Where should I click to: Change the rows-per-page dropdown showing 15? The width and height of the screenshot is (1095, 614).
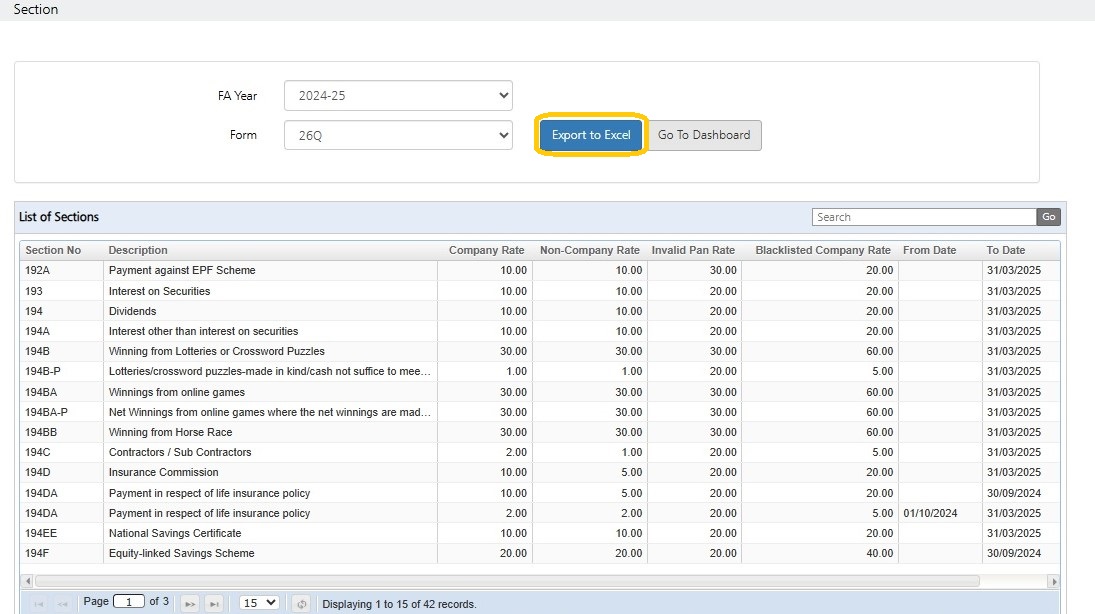coord(259,603)
